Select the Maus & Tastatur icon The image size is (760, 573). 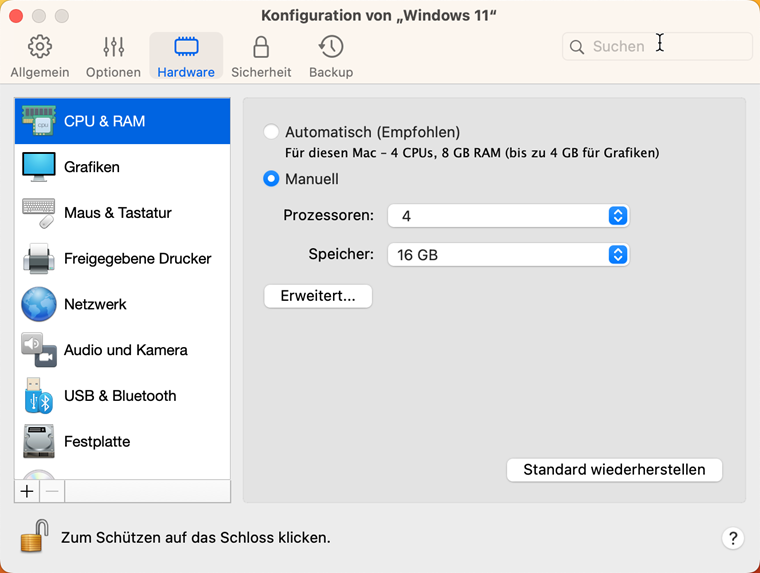point(39,212)
